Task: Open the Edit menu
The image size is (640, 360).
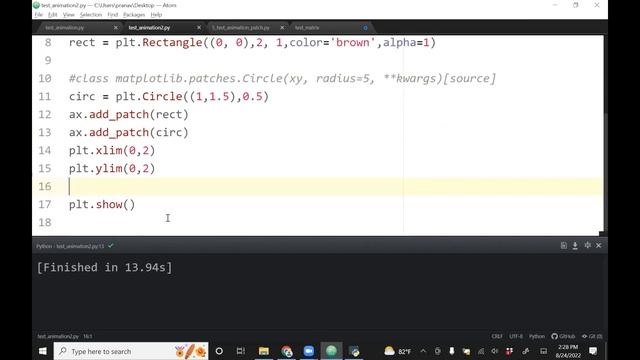Action: 52,15
